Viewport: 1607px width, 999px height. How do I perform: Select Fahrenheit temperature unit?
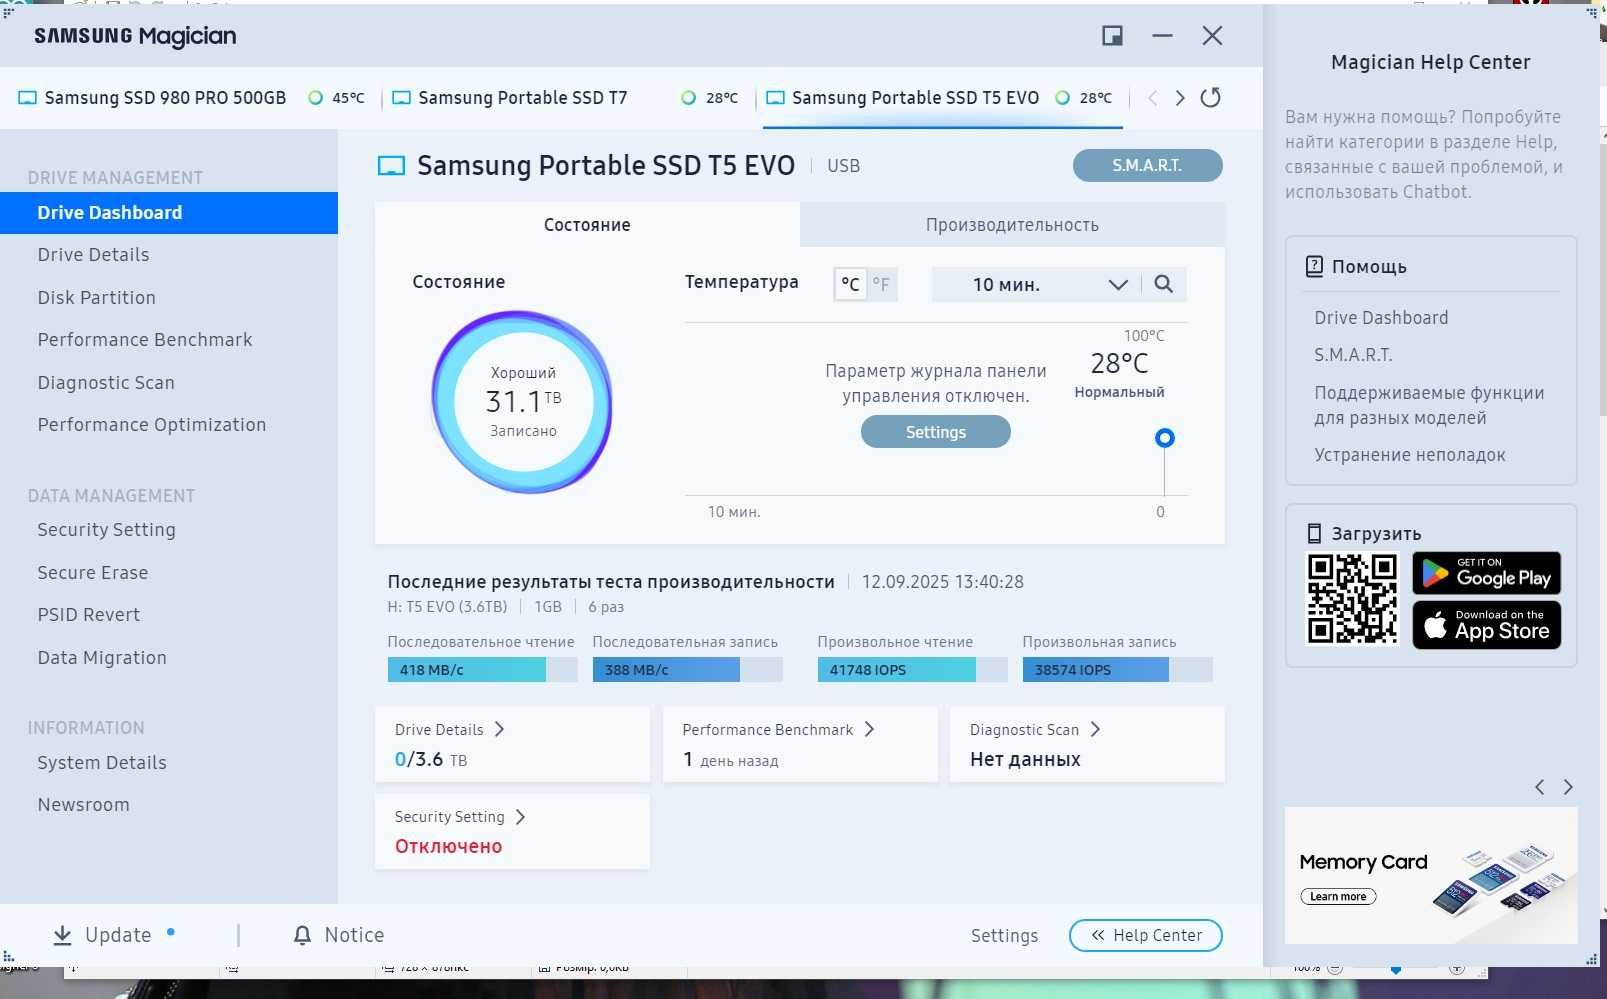click(881, 284)
